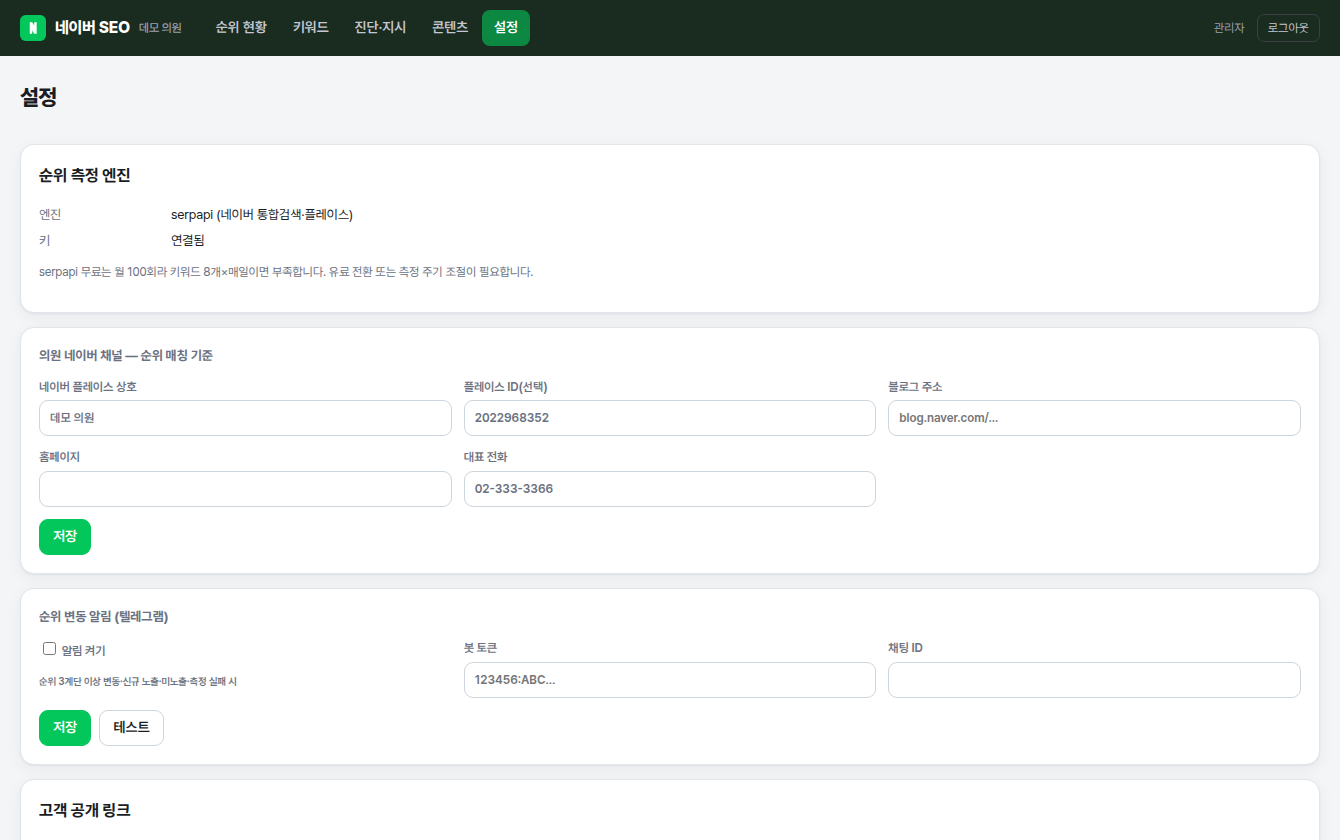
Task: Click the 테스트 button
Action: point(131,728)
